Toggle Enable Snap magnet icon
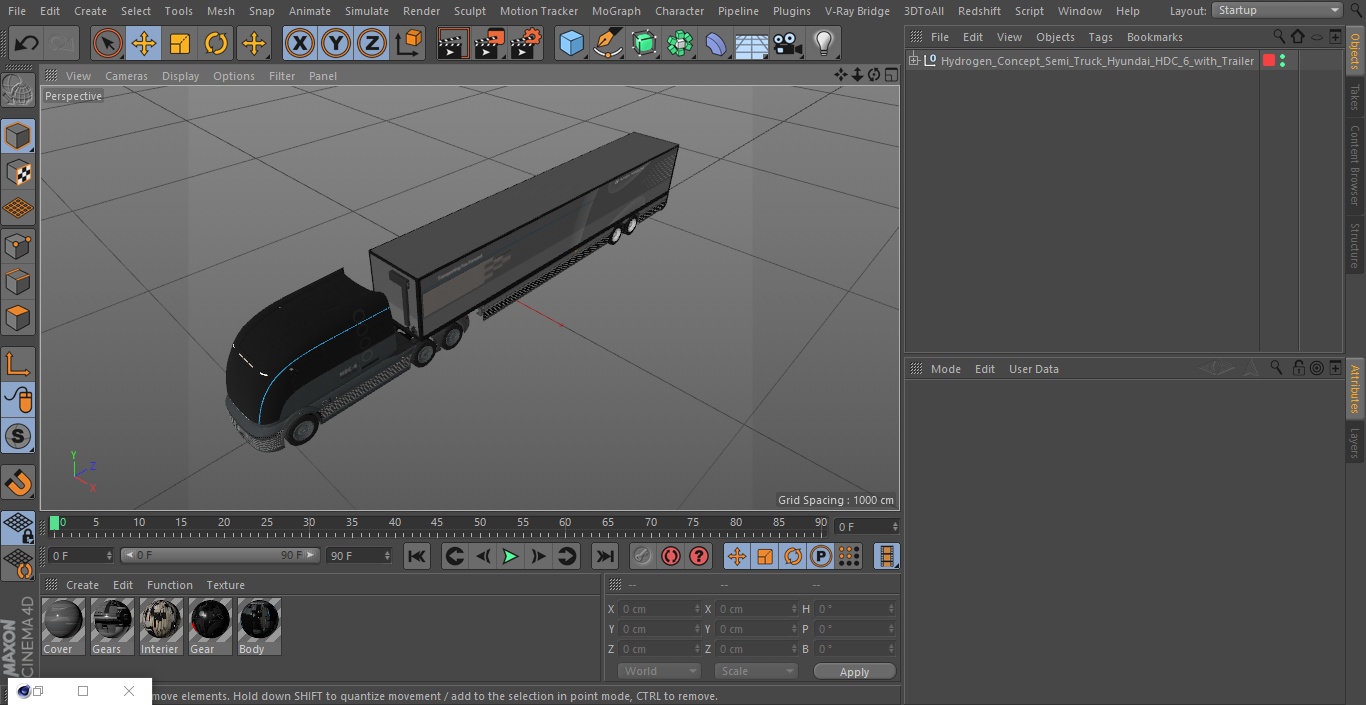The image size is (1366, 705). click(x=18, y=483)
